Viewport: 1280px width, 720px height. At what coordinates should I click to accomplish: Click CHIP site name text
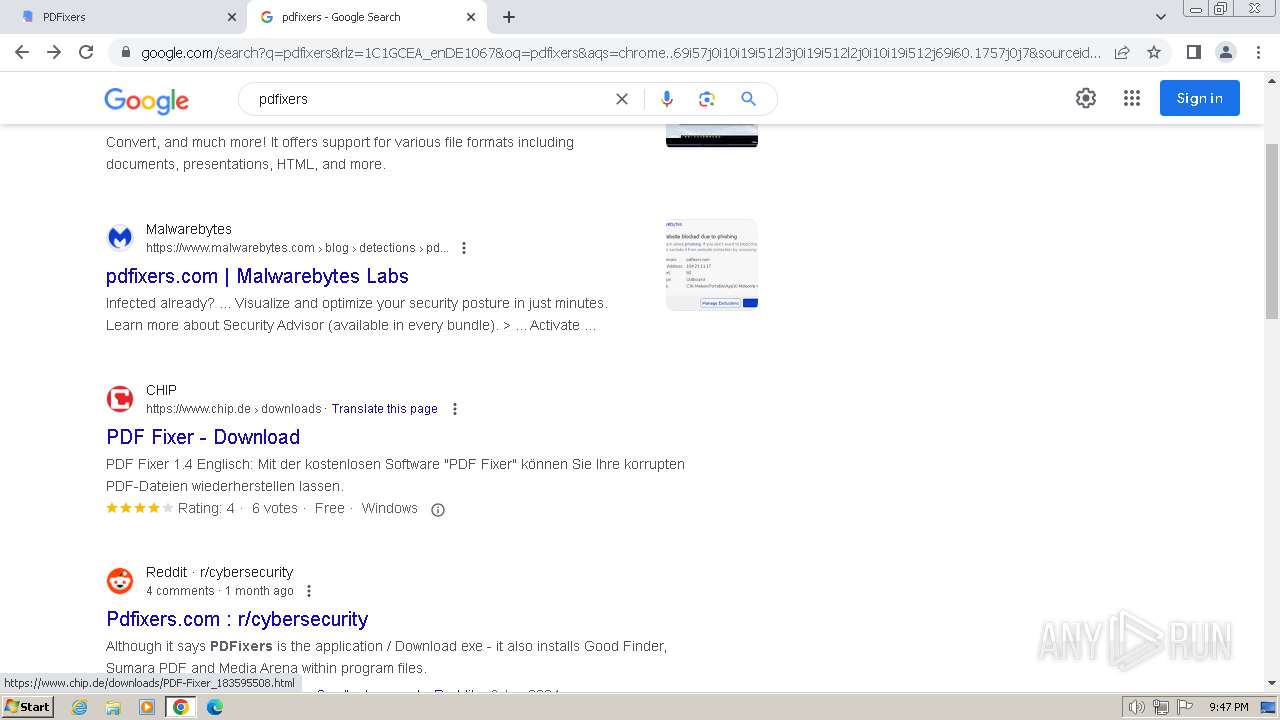(161, 390)
